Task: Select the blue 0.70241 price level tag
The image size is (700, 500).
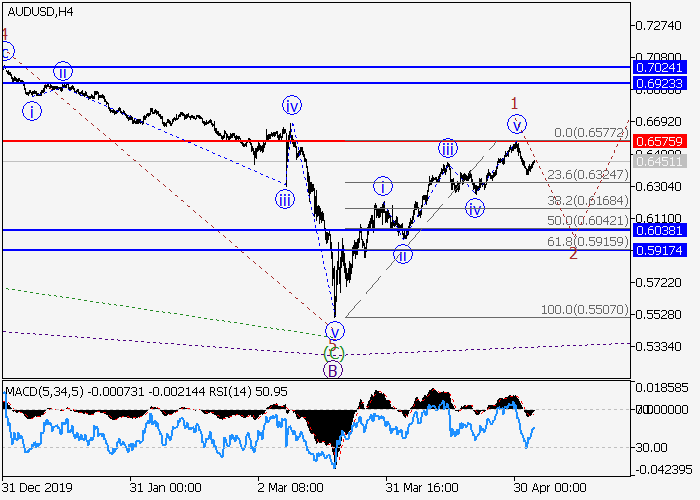Action: [x=658, y=67]
